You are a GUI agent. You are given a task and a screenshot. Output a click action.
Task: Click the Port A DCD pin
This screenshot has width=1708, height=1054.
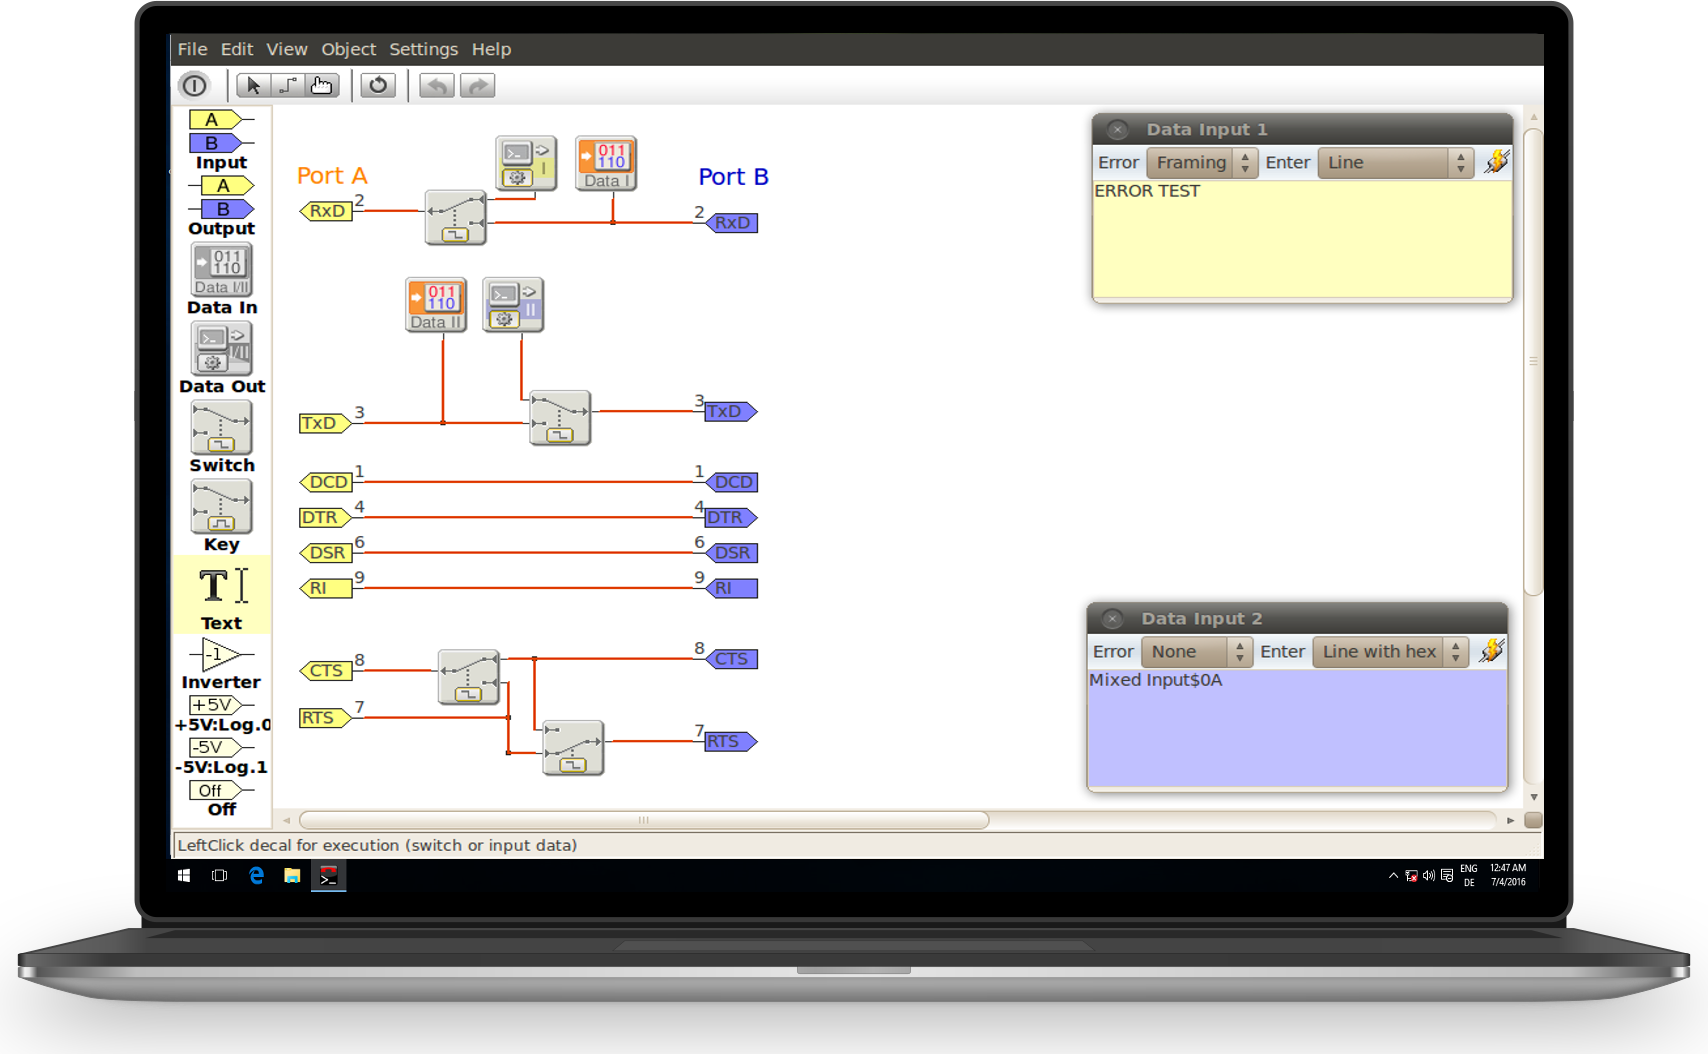point(327,482)
